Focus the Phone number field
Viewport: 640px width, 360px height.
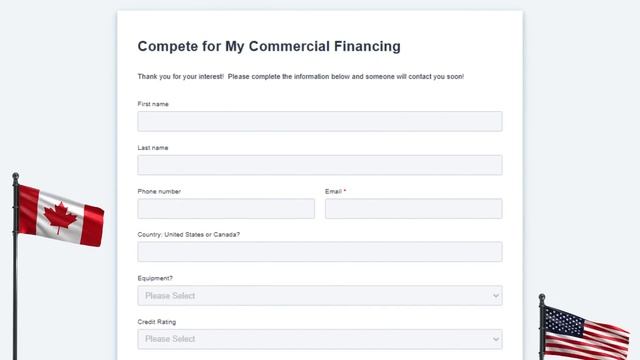tap(226, 209)
